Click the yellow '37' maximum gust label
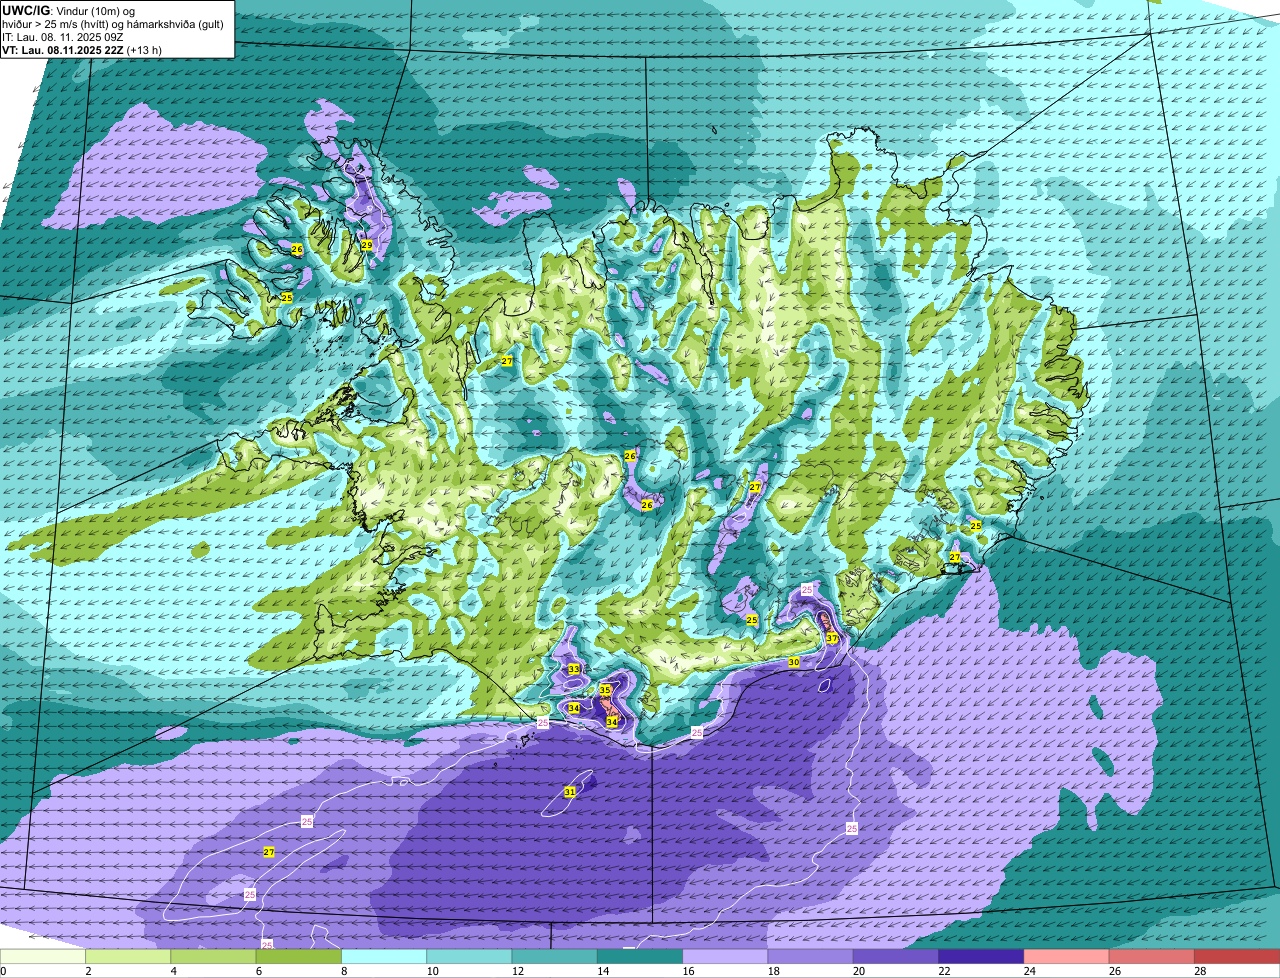 pyautogui.click(x=832, y=638)
